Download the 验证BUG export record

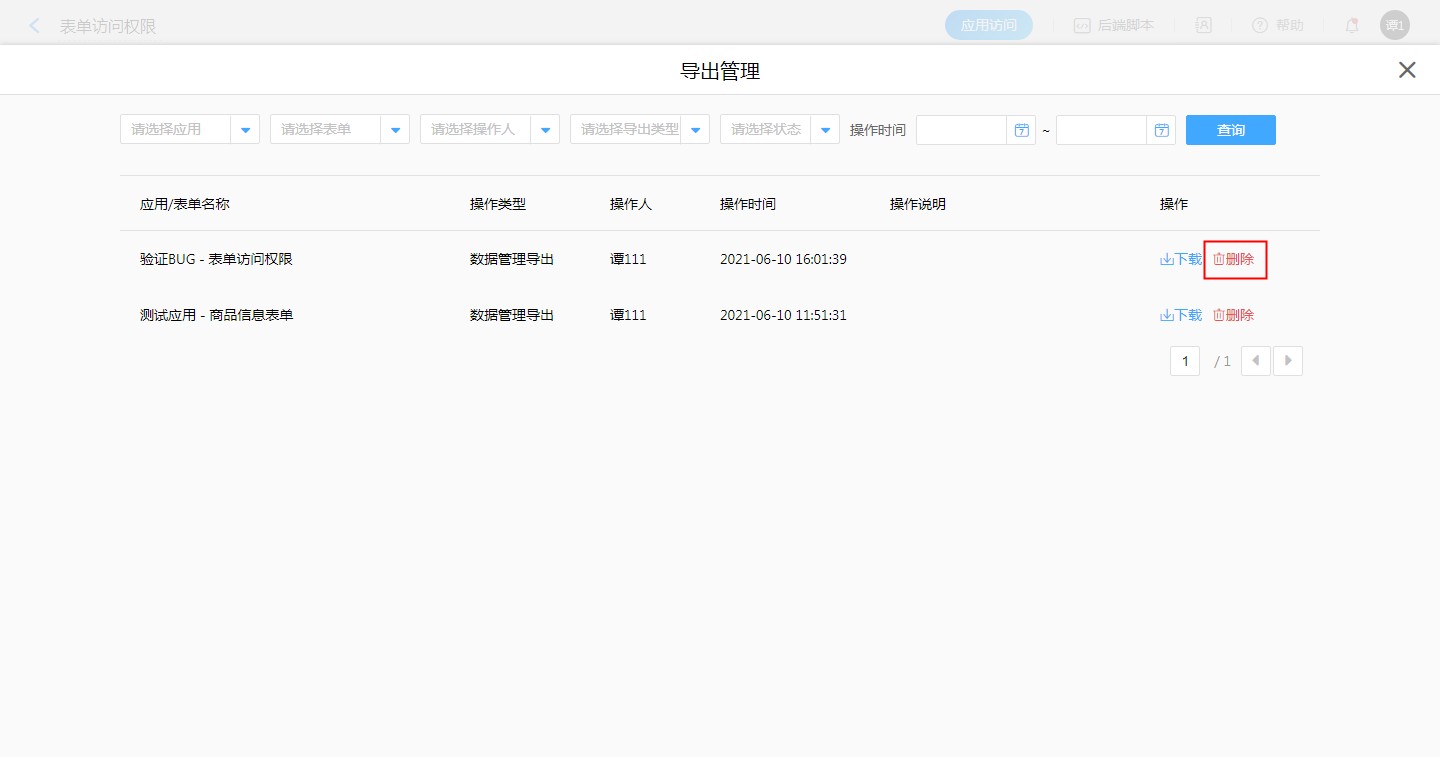(1181, 259)
